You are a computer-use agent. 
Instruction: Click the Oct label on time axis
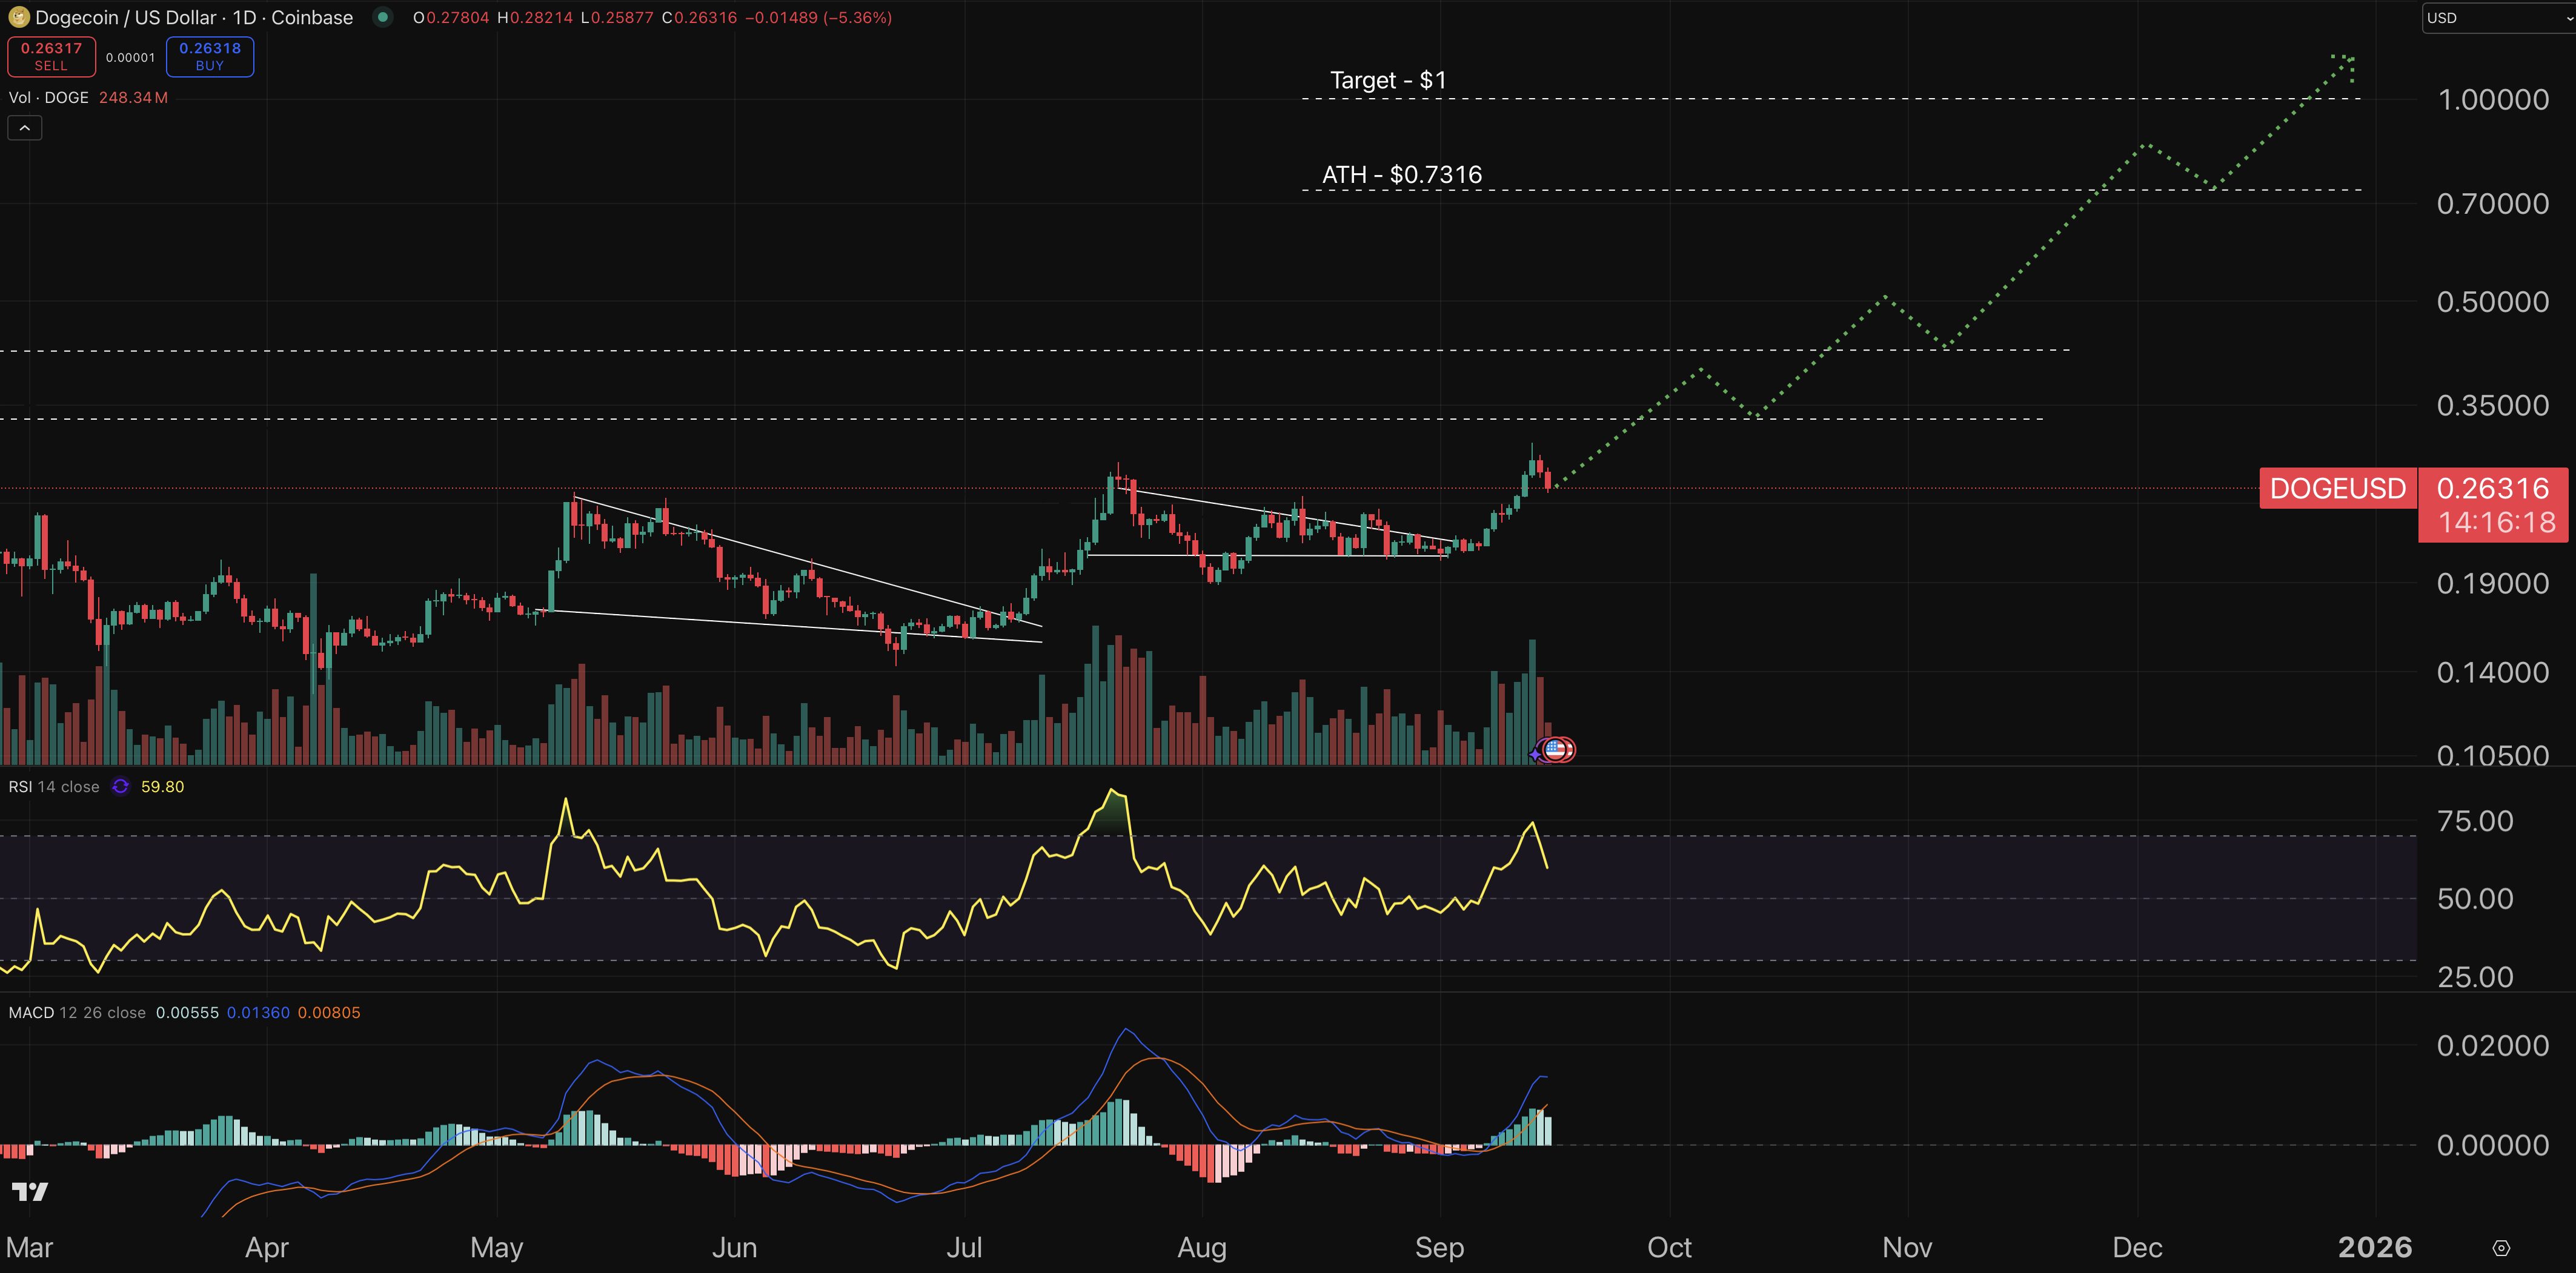pos(1669,1248)
